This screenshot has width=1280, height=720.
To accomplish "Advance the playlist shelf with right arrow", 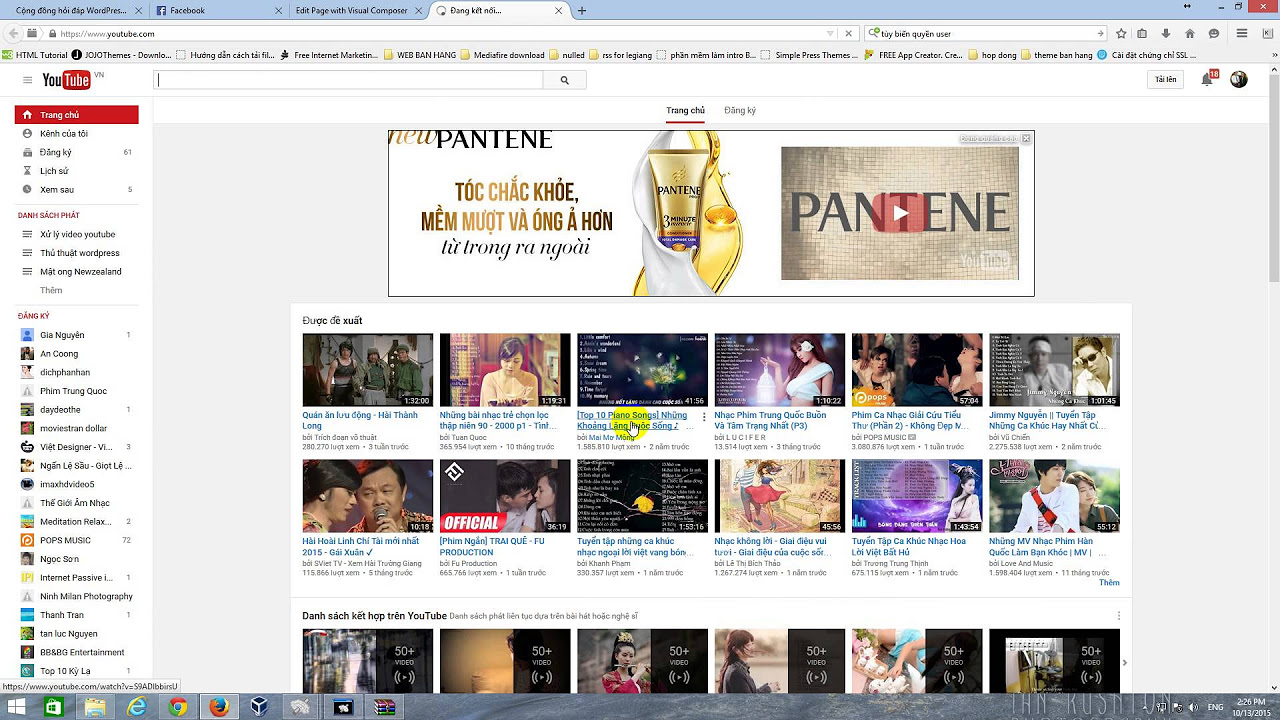I will coord(1125,663).
